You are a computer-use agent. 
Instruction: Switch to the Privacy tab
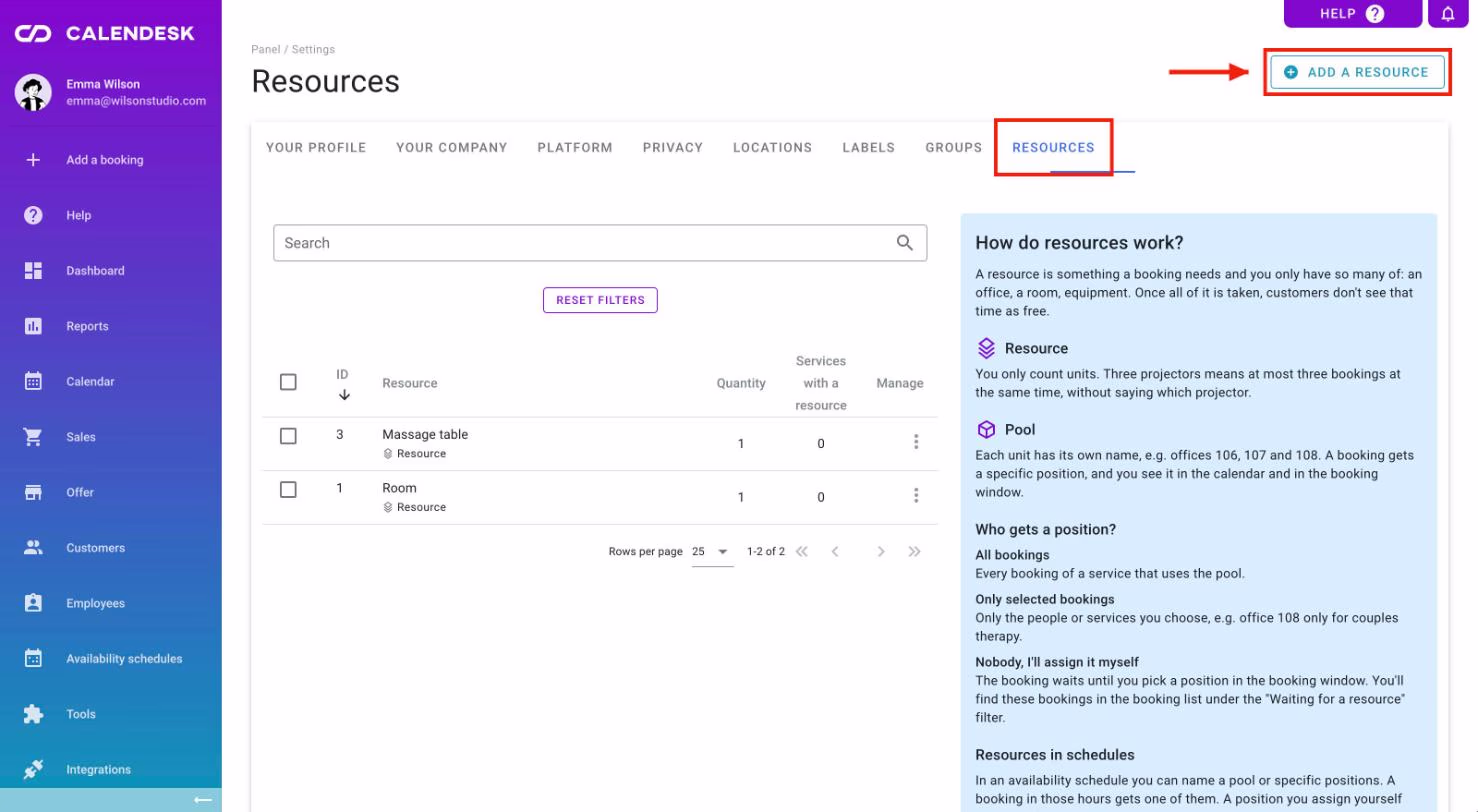pyautogui.click(x=673, y=148)
